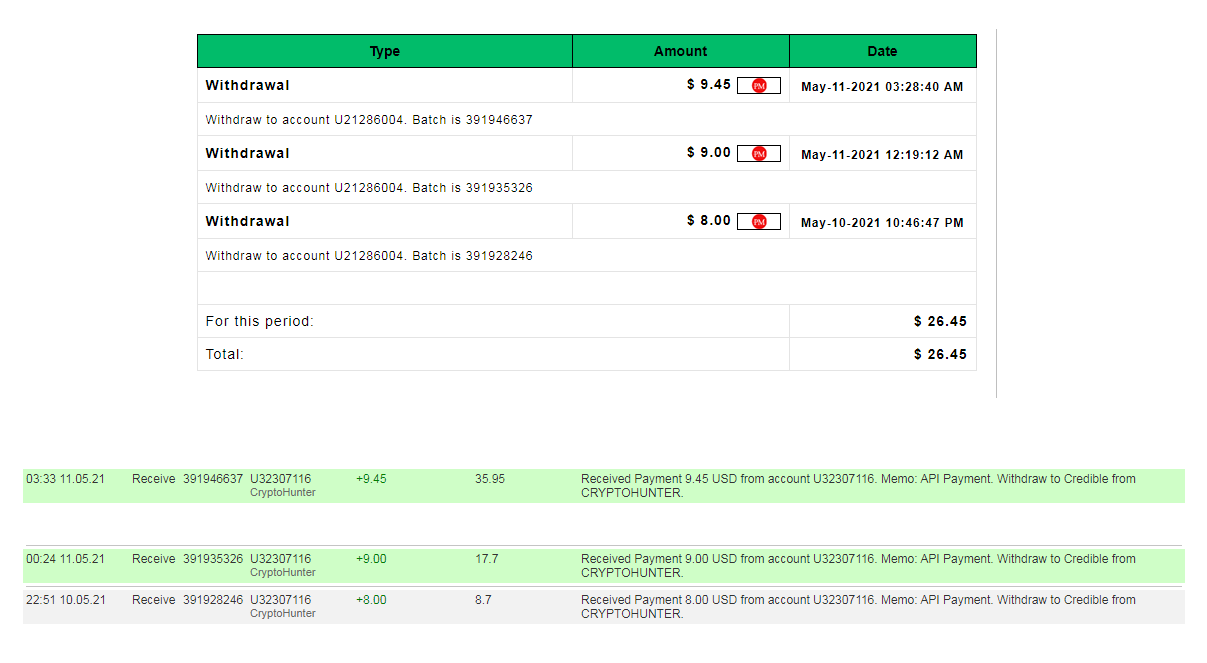Viewport: 1207px width, 663px height.
Task: Click the Received Payment 8.00 USD memo
Action: point(858,607)
